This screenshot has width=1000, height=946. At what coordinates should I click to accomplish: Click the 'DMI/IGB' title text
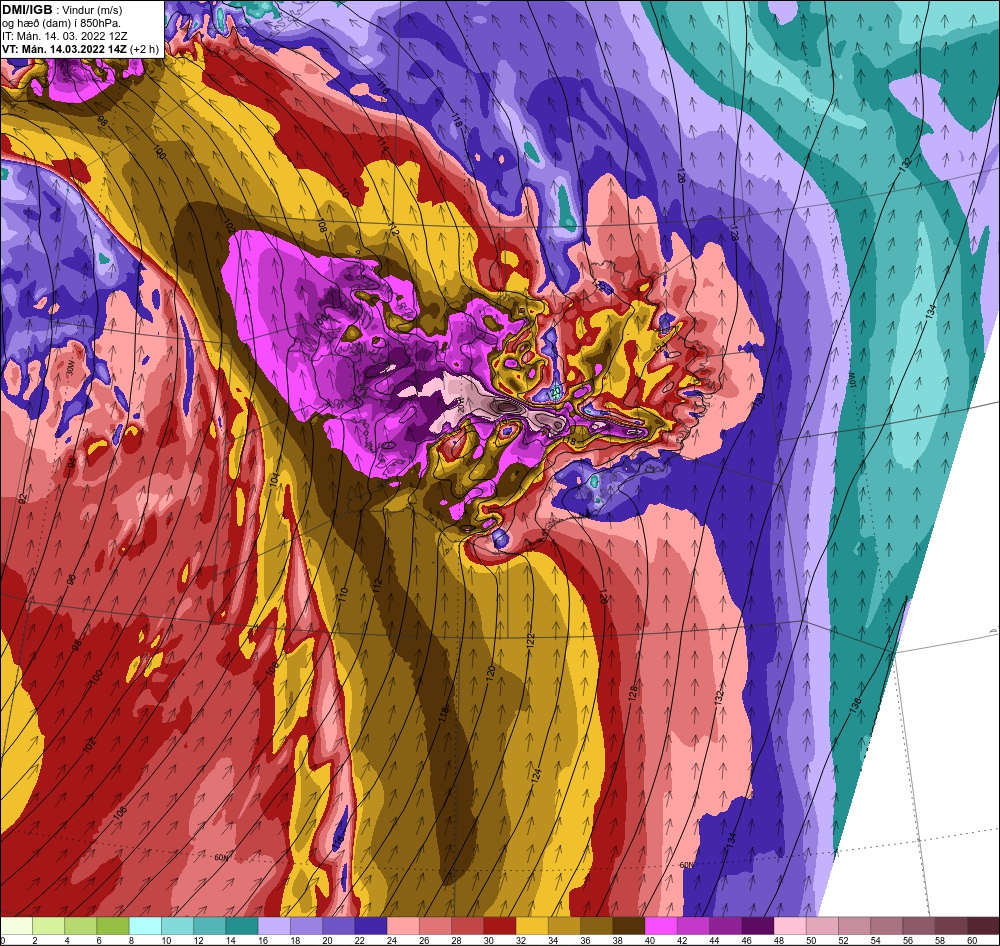pos(27,10)
